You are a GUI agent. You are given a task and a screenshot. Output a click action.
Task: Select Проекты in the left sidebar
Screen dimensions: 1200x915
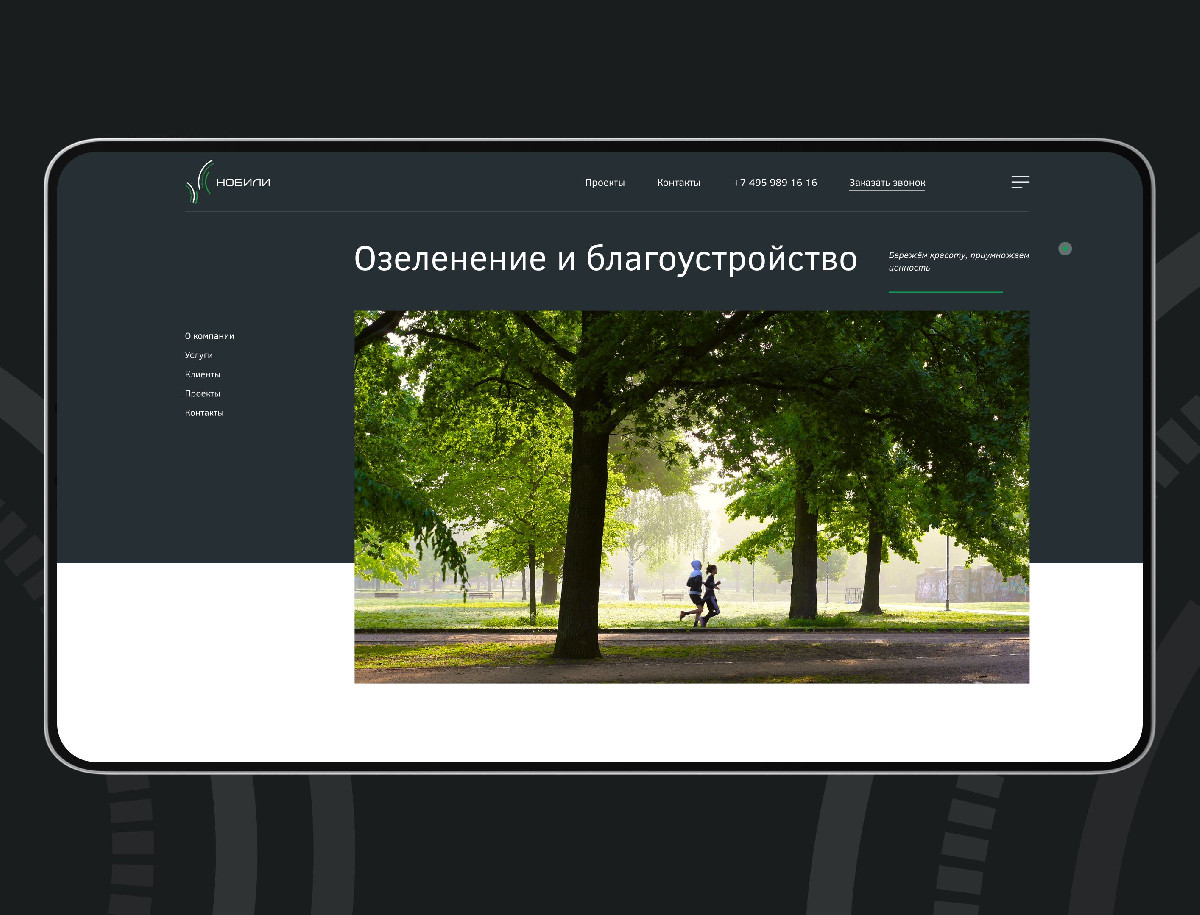coord(203,393)
